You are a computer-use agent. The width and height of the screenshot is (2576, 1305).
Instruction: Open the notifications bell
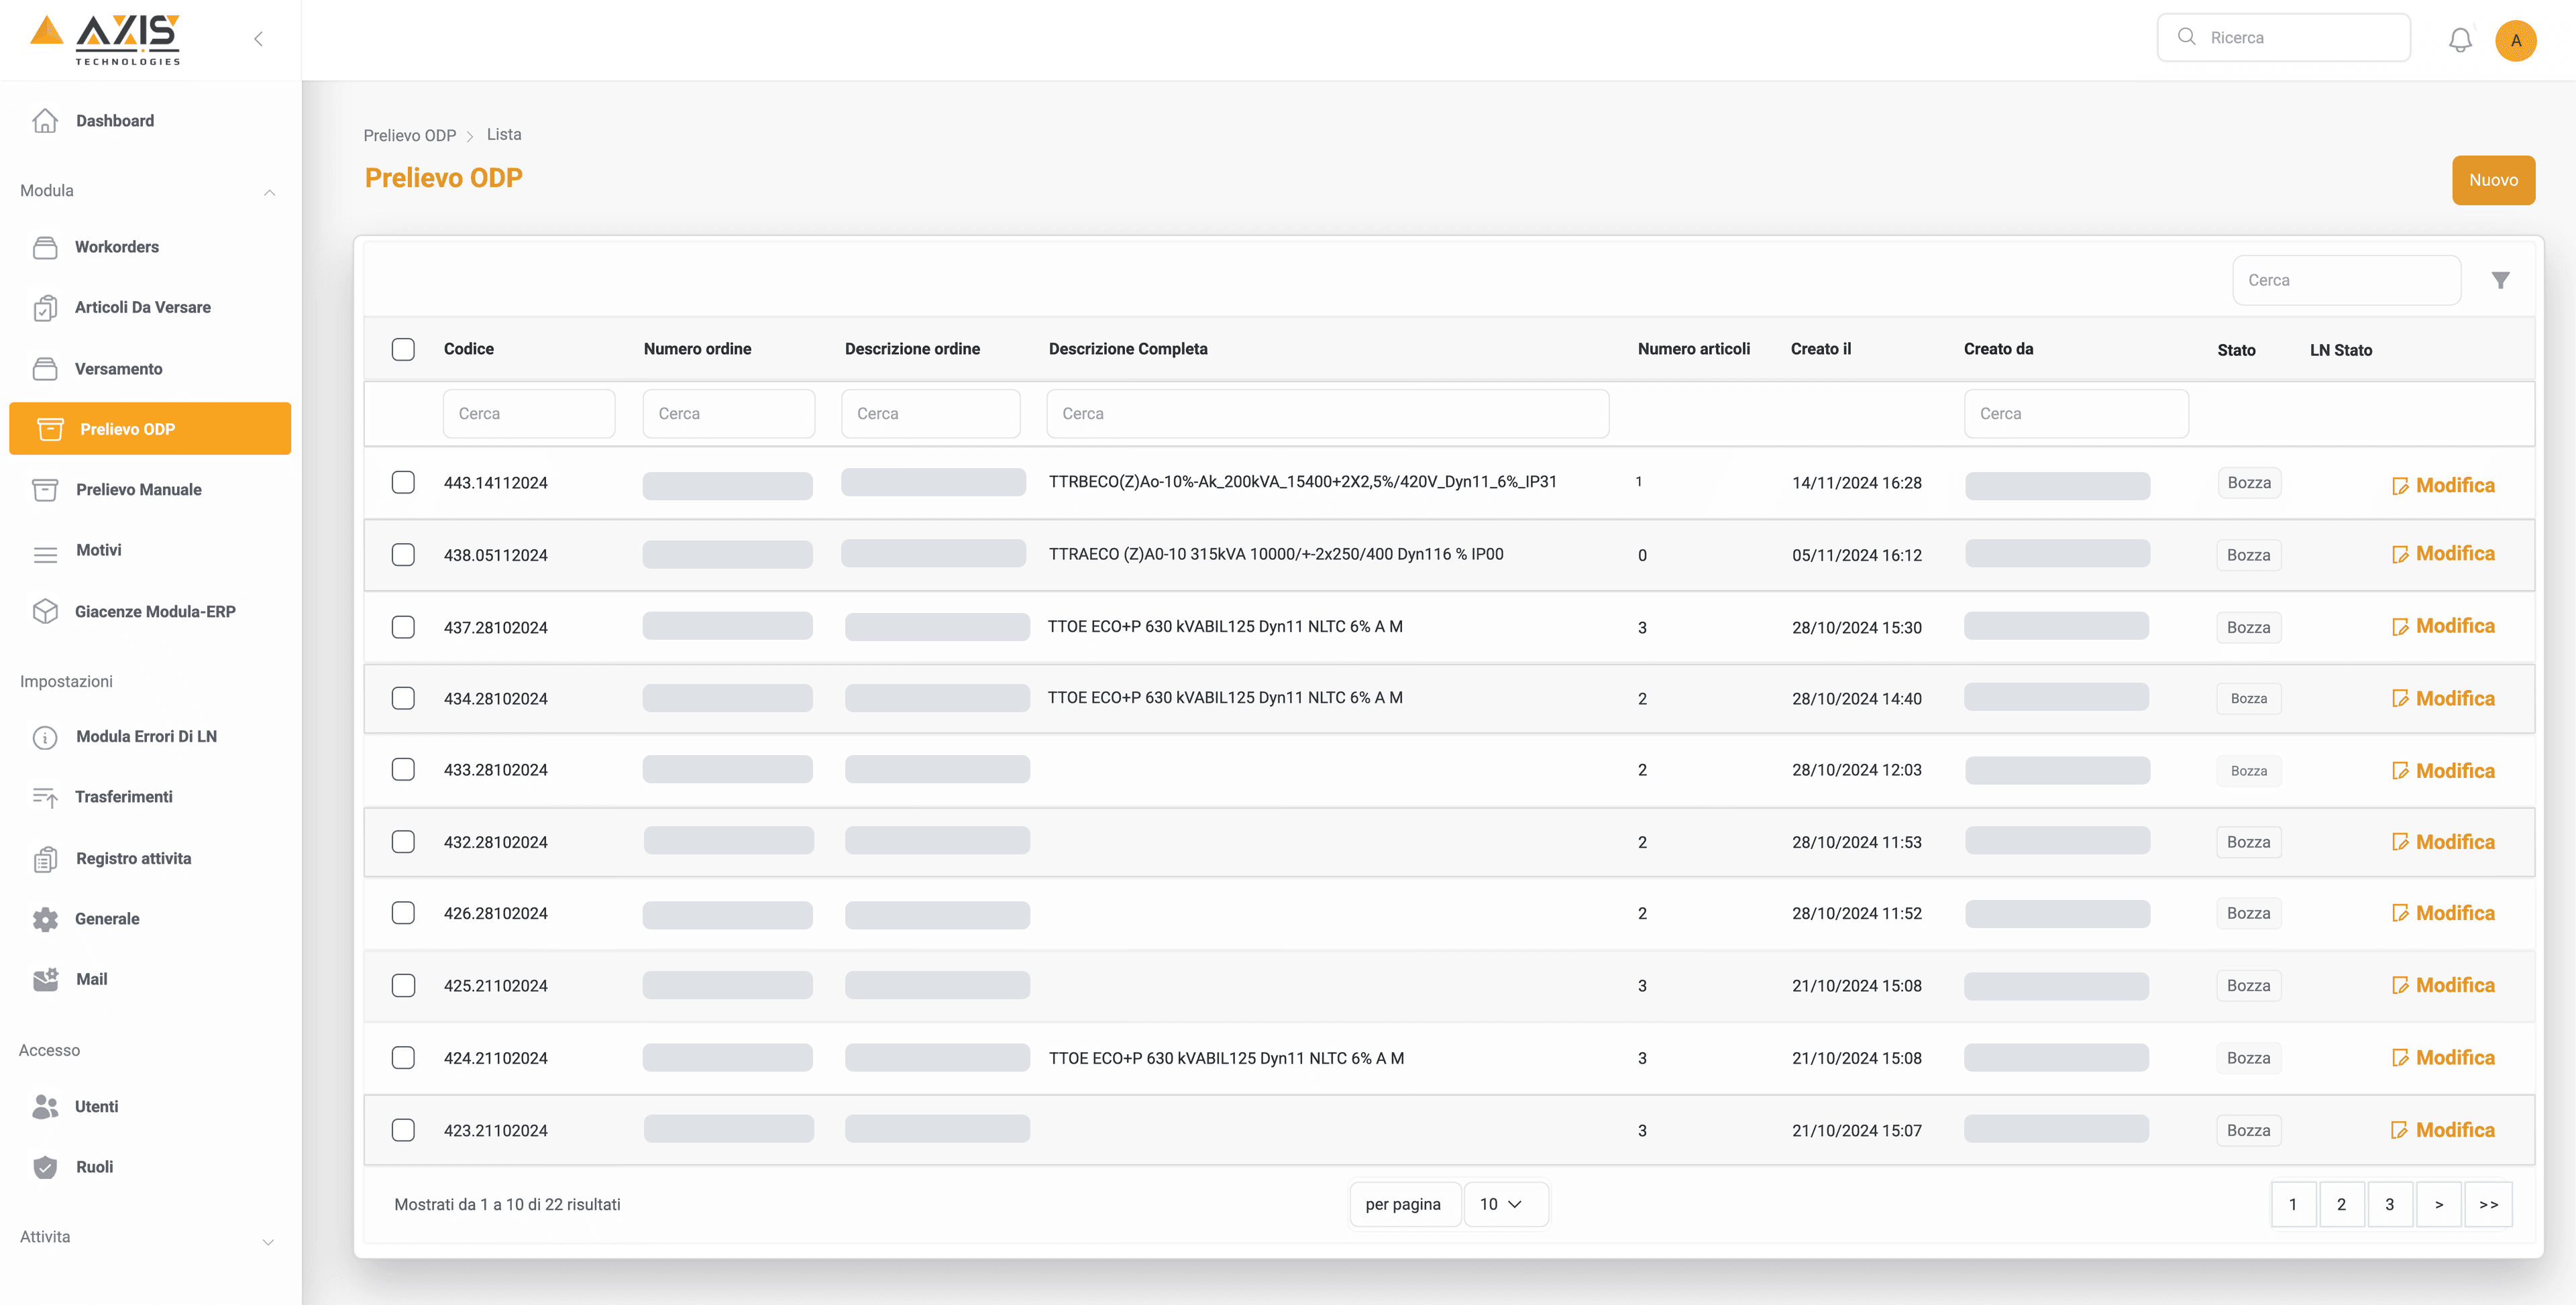(x=2461, y=40)
